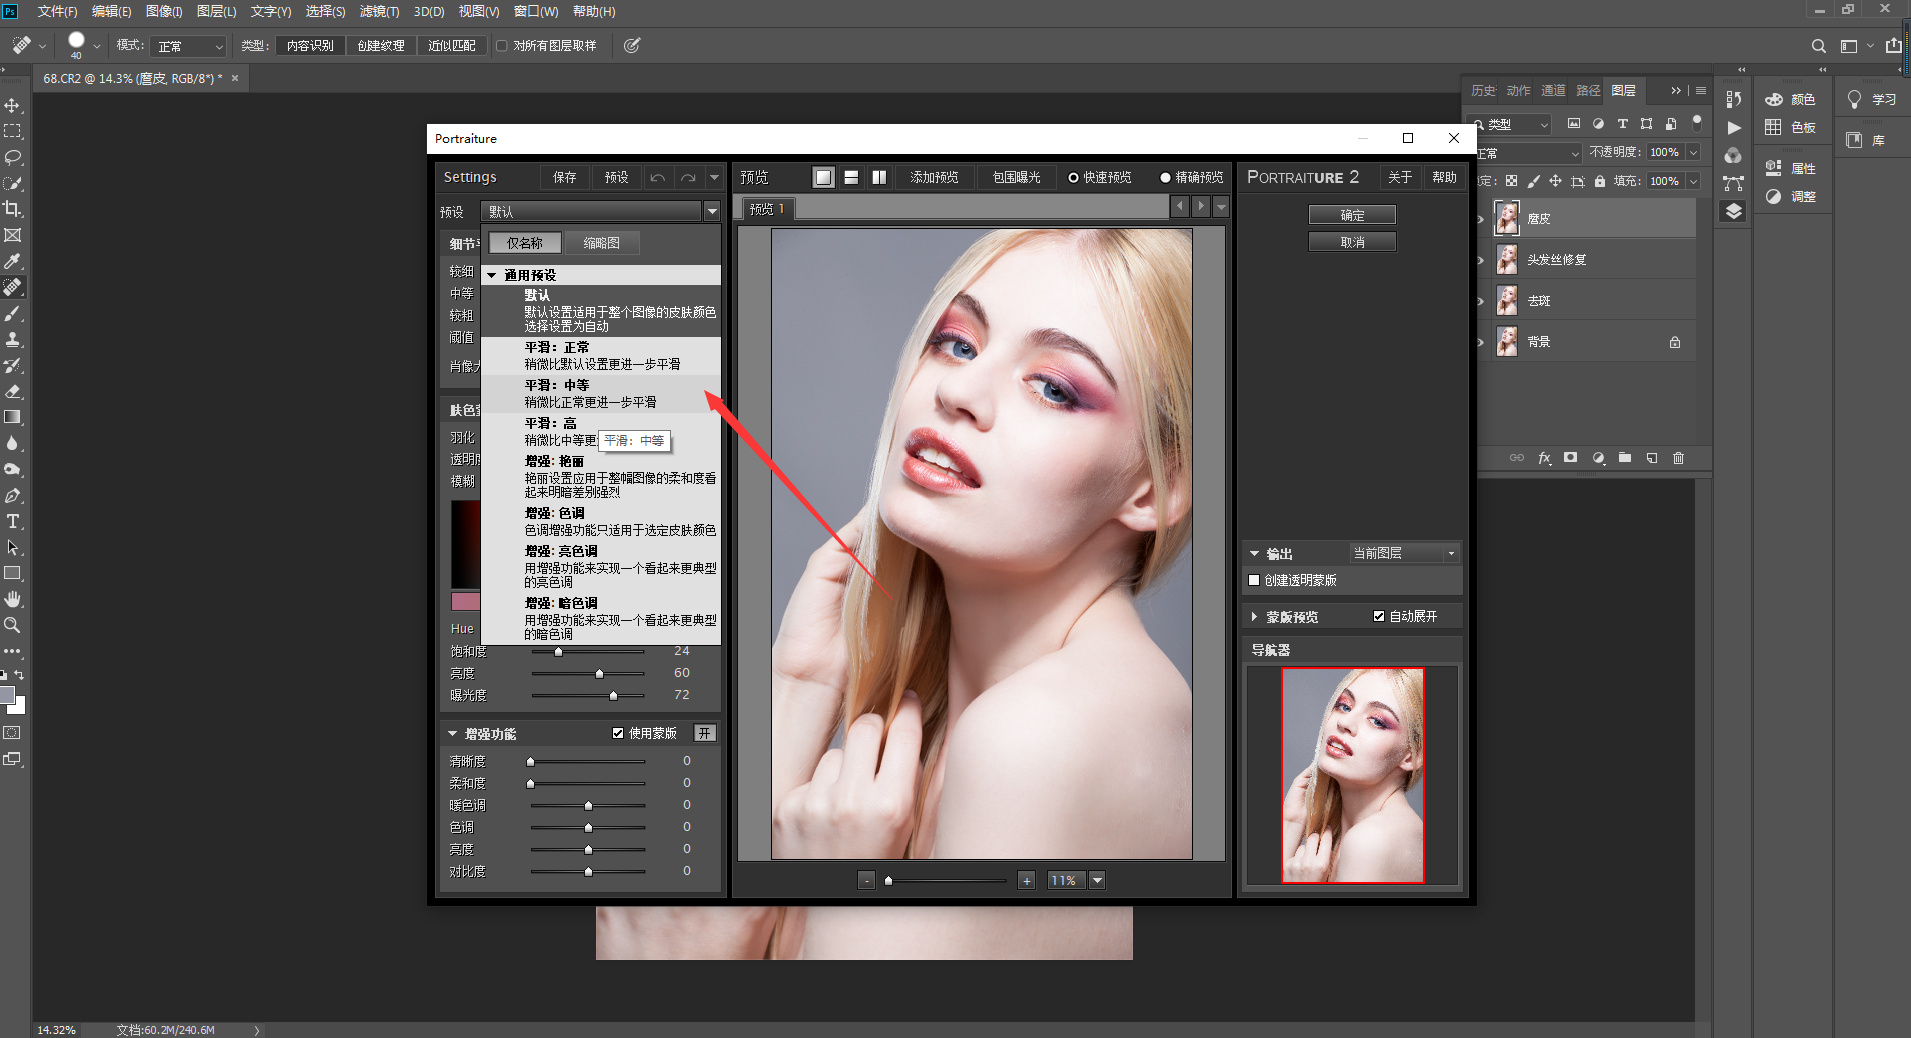Switch preset list to 仅名称 view
Image resolution: width=1911 pixels, height=1038 pixels.
524,243
